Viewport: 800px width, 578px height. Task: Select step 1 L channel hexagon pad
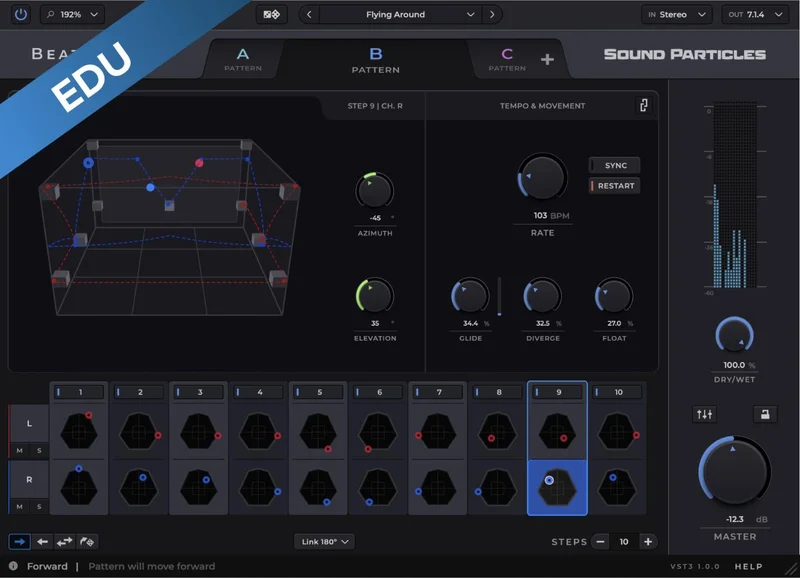[79, 432]
